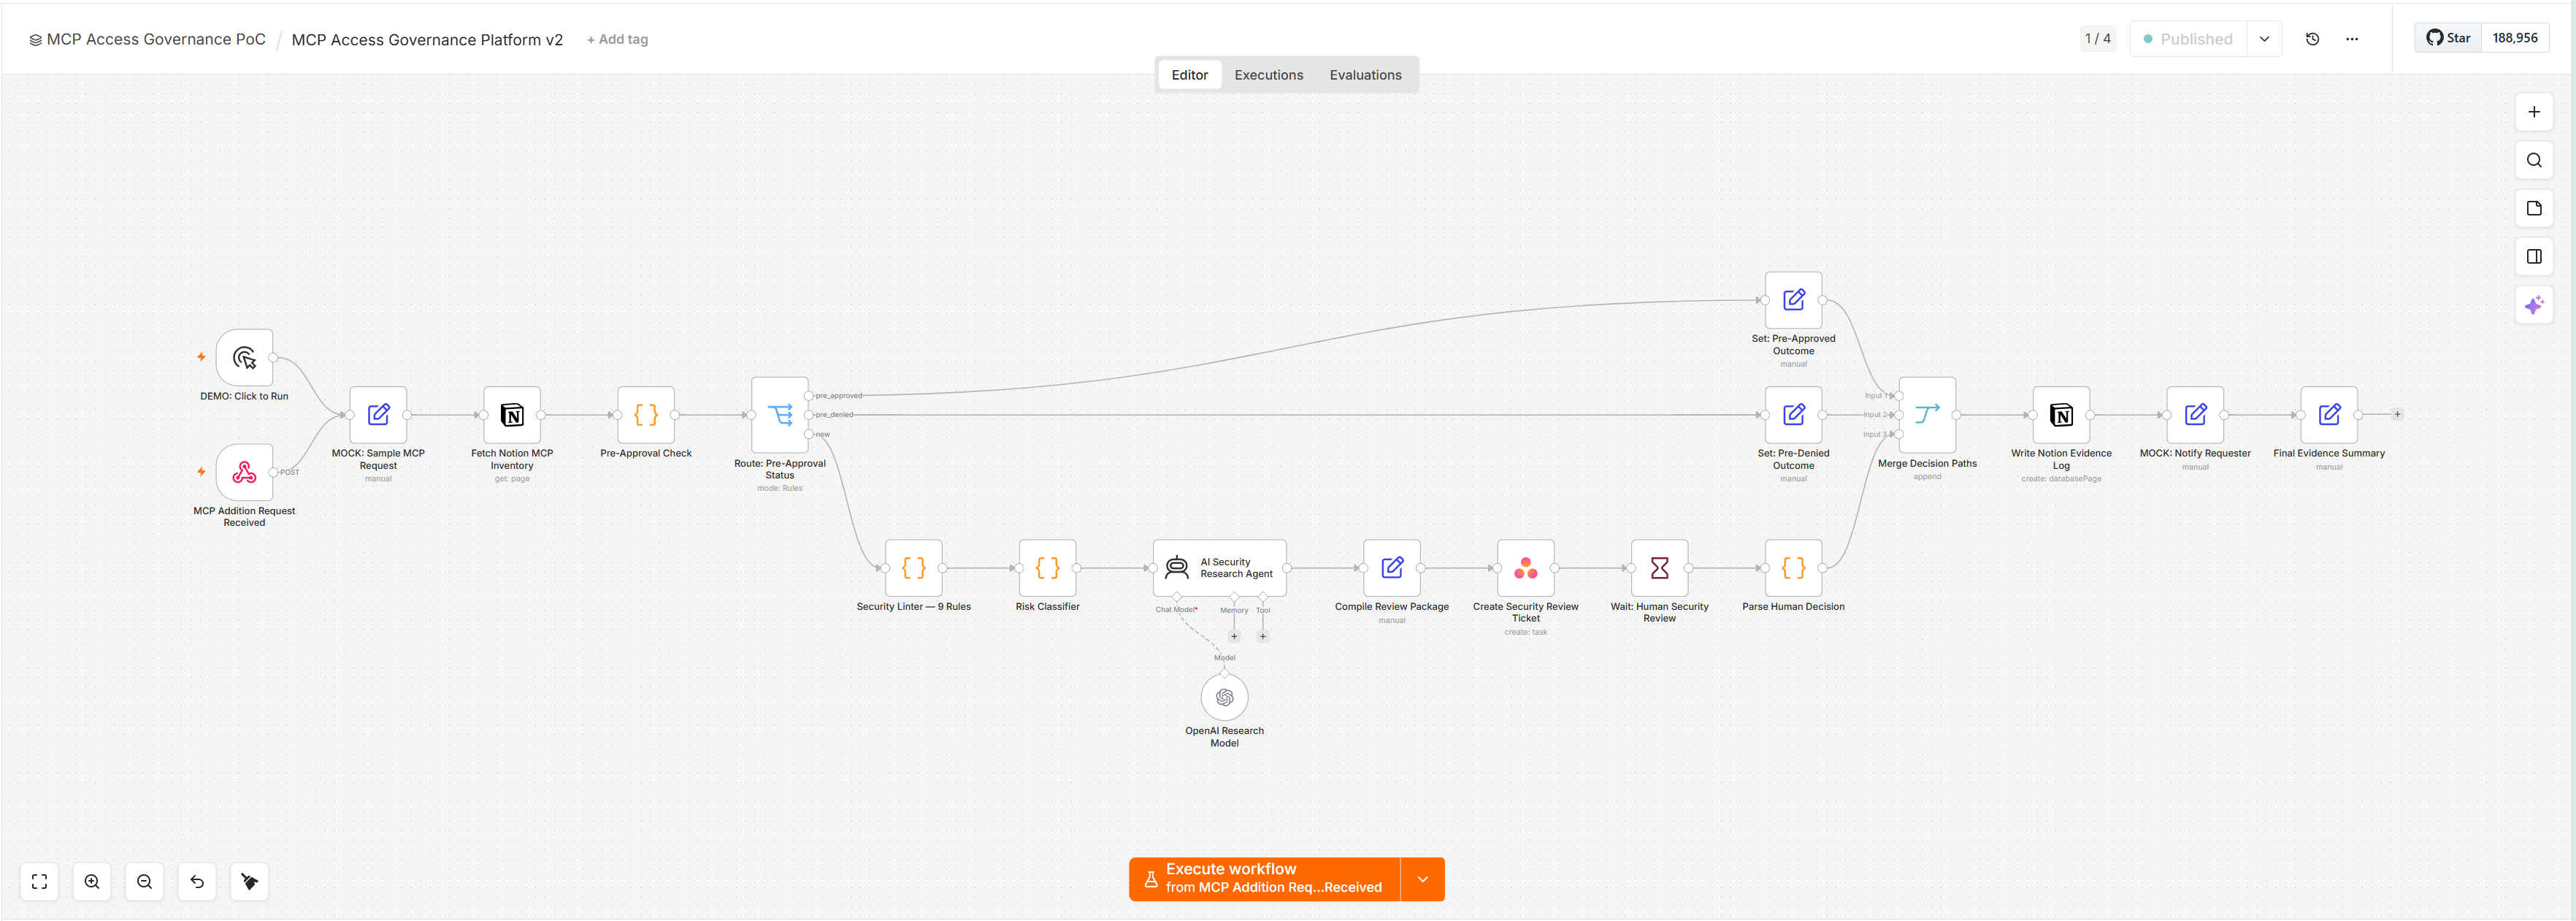Select the MOCK: Notify Requester node

pyautogui.click(x=2195, y=415)
